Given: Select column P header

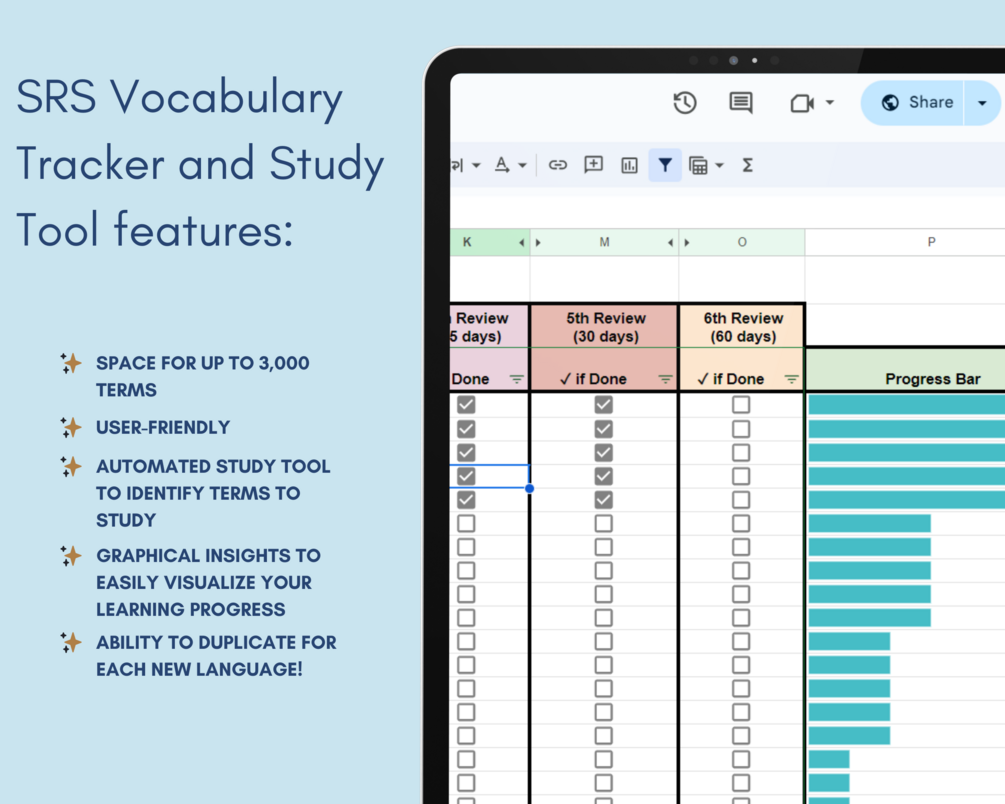Looking at the screenshot, I should pyautogui.click(x=931, y=242).
